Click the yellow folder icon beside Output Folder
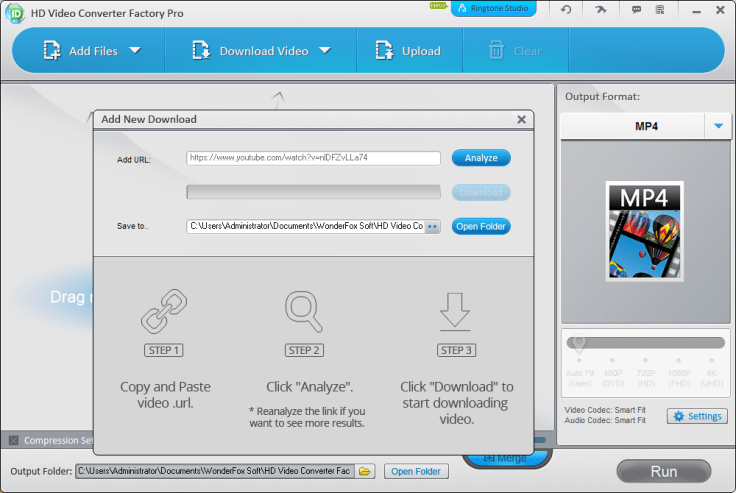The height and width of the screenshot is (493, 736). point(365,471)
